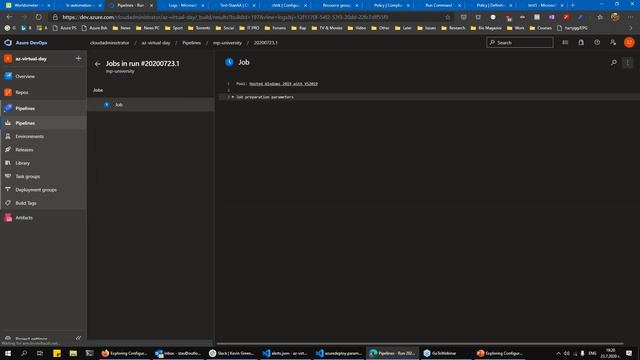Search the job log with magnifier
Image resolution: width=640 pixels, height=360 pixels.
pyautogui.click(x=613, y=62)
